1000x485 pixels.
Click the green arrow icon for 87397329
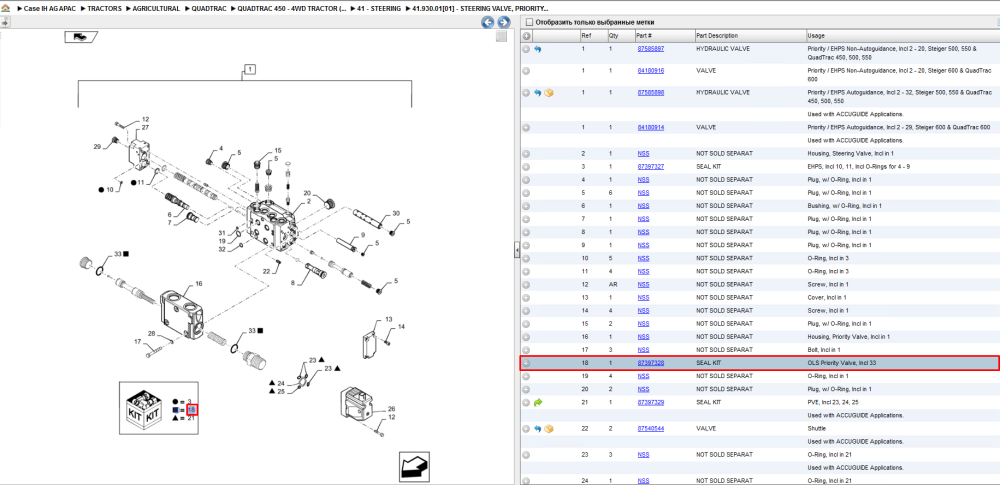538,403
